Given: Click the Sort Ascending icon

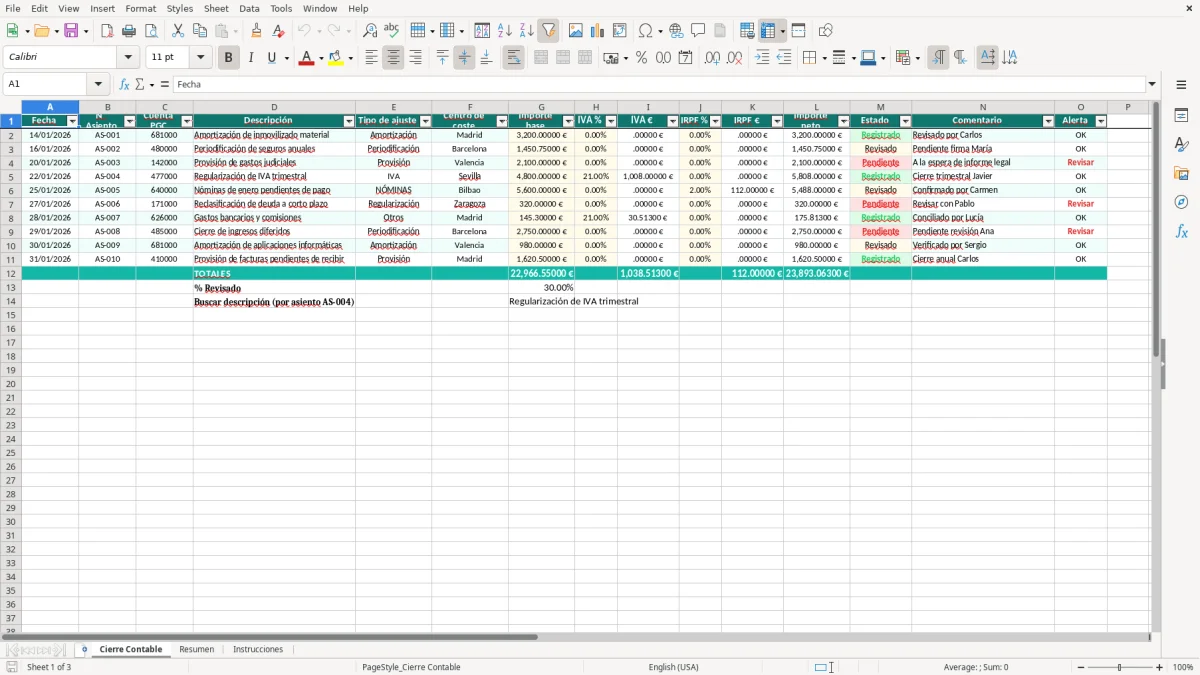Looking at the screenshot, I should 505,31.
